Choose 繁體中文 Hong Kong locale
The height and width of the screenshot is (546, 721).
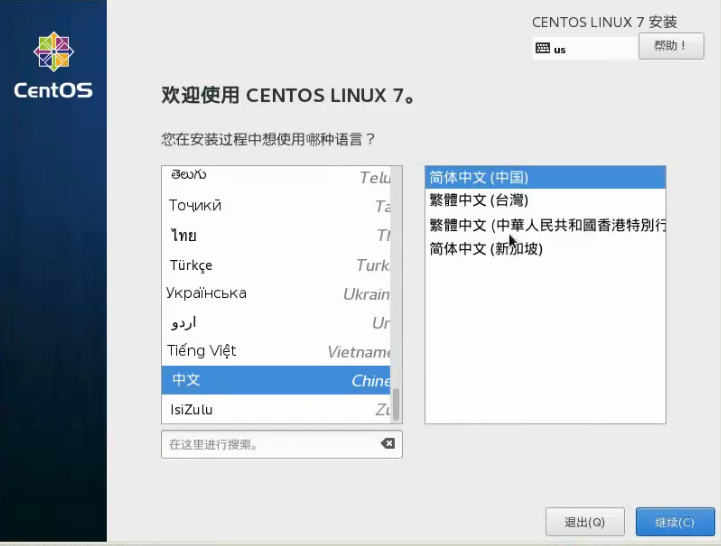tap(545, 225)
